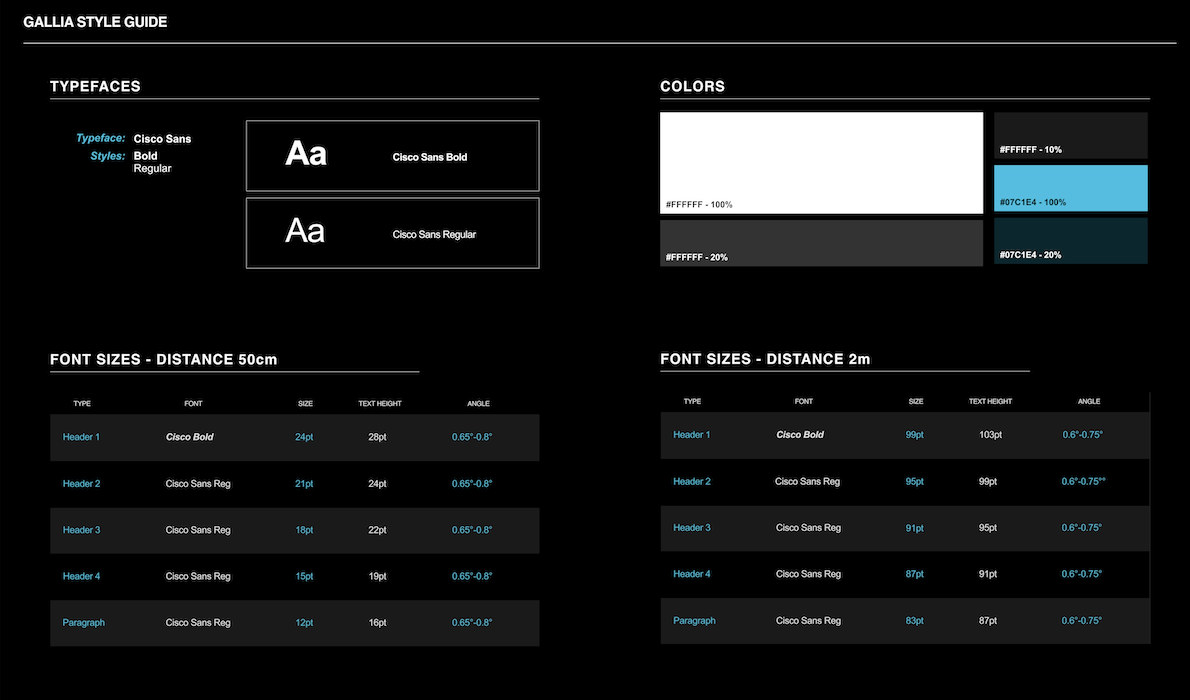
Task: Click FONT column header in 2m table
Action: tap(804, 402)
